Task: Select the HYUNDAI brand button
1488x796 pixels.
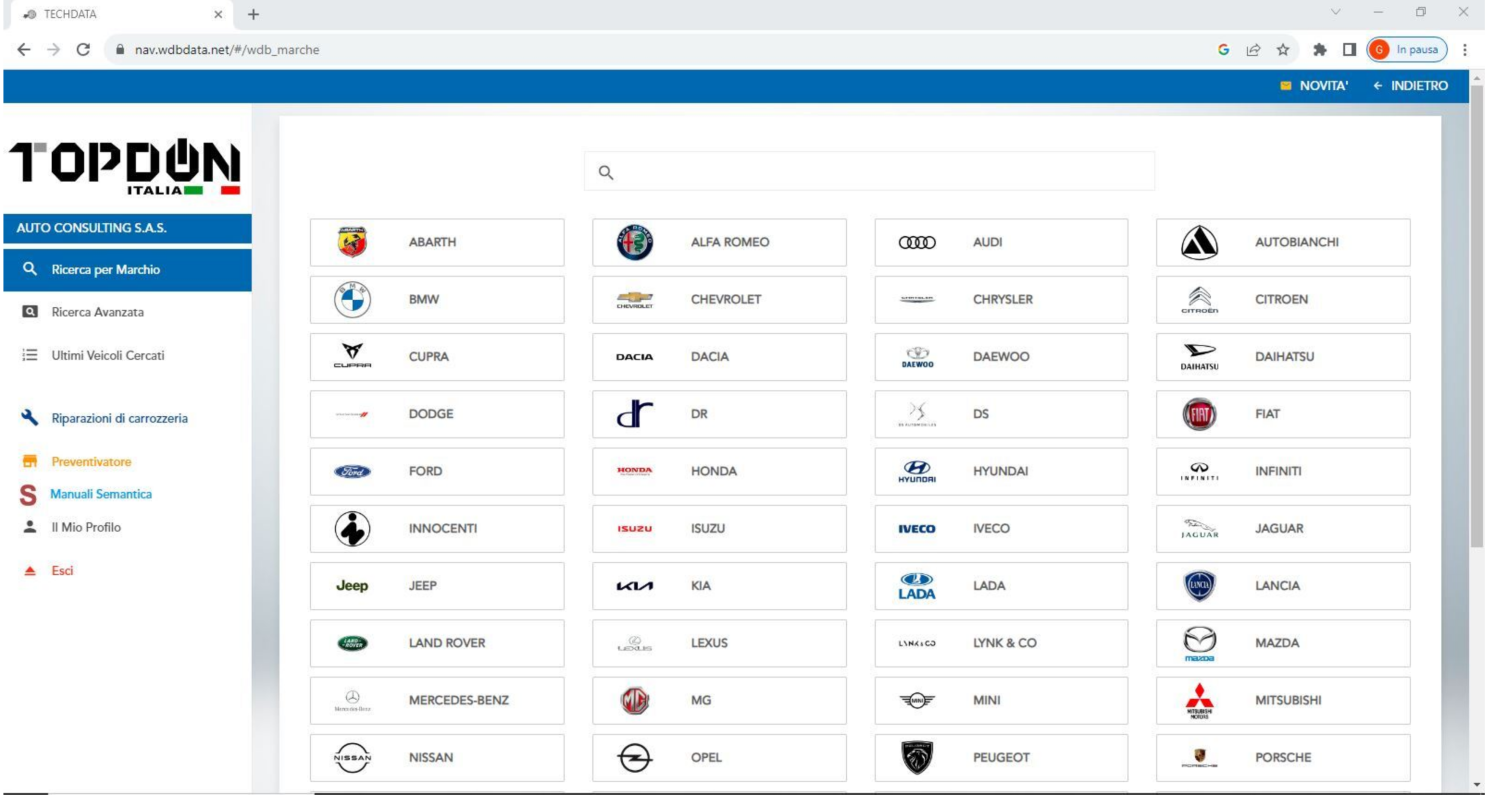Action: coord(1001,471)
